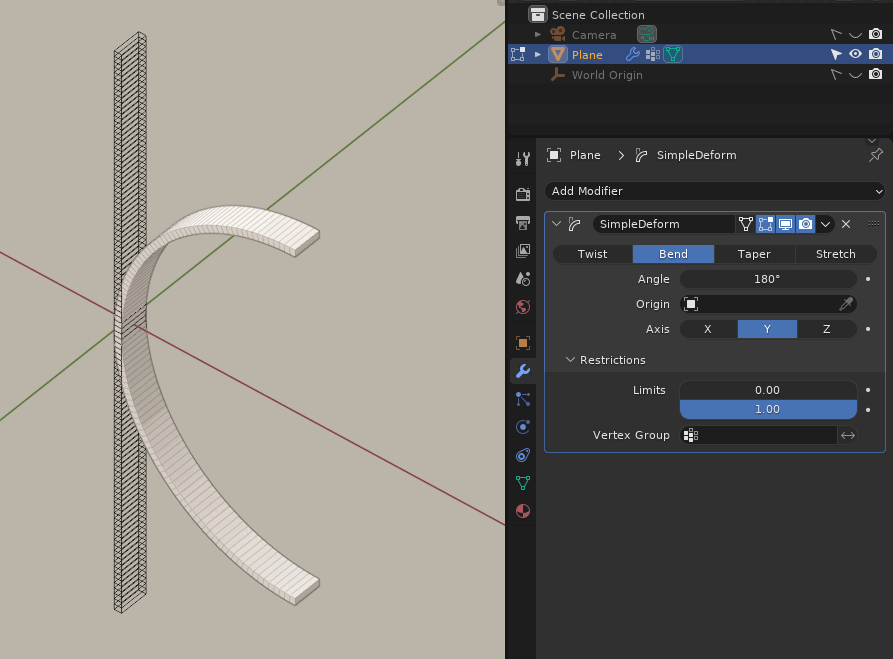Set the bend axis to Z
The height and width of the screenshot is (659, 893).
point(828,329)
